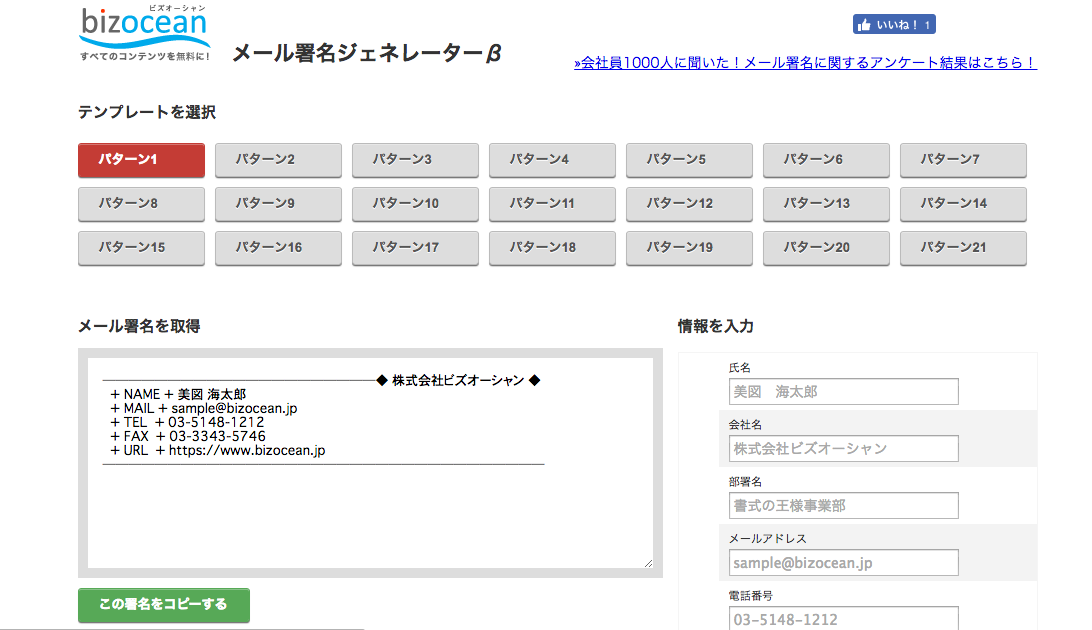Click the 情報を入力 heading

[716, 326]
